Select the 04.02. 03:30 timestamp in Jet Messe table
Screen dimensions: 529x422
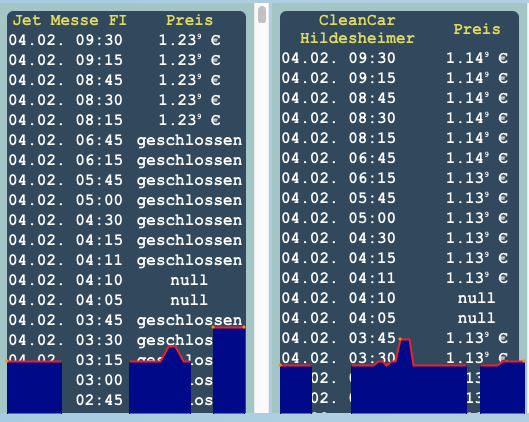66,340
